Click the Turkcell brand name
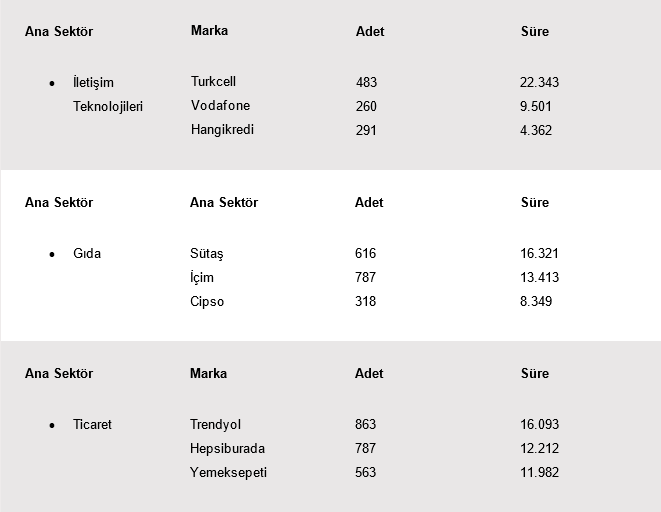Image resolution: width=661 pixels, height=512 pixels. click(x=213, y=82)
